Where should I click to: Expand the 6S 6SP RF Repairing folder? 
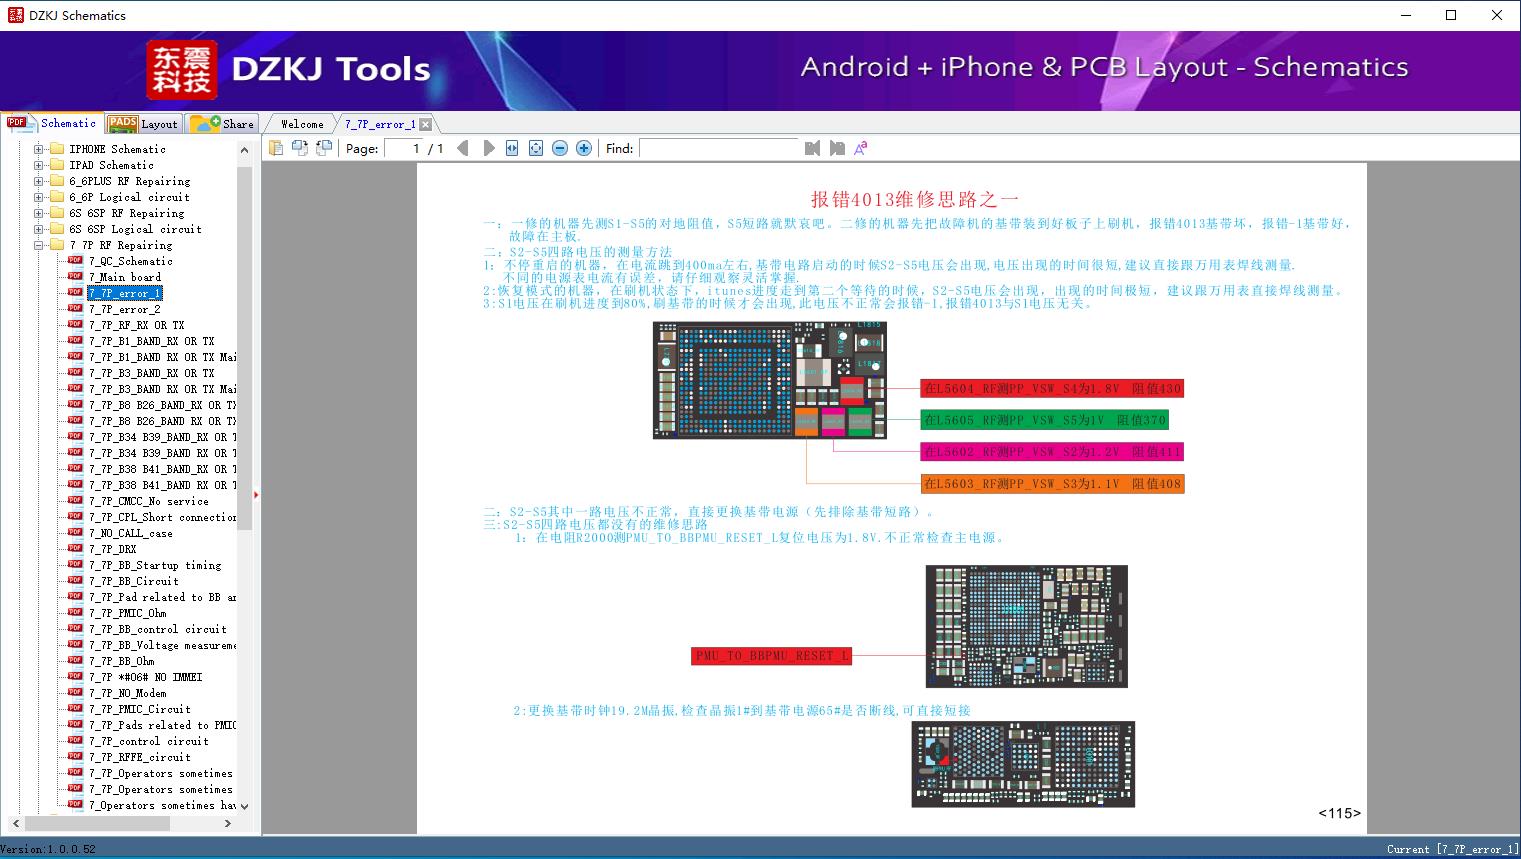(x=39, y=213)
